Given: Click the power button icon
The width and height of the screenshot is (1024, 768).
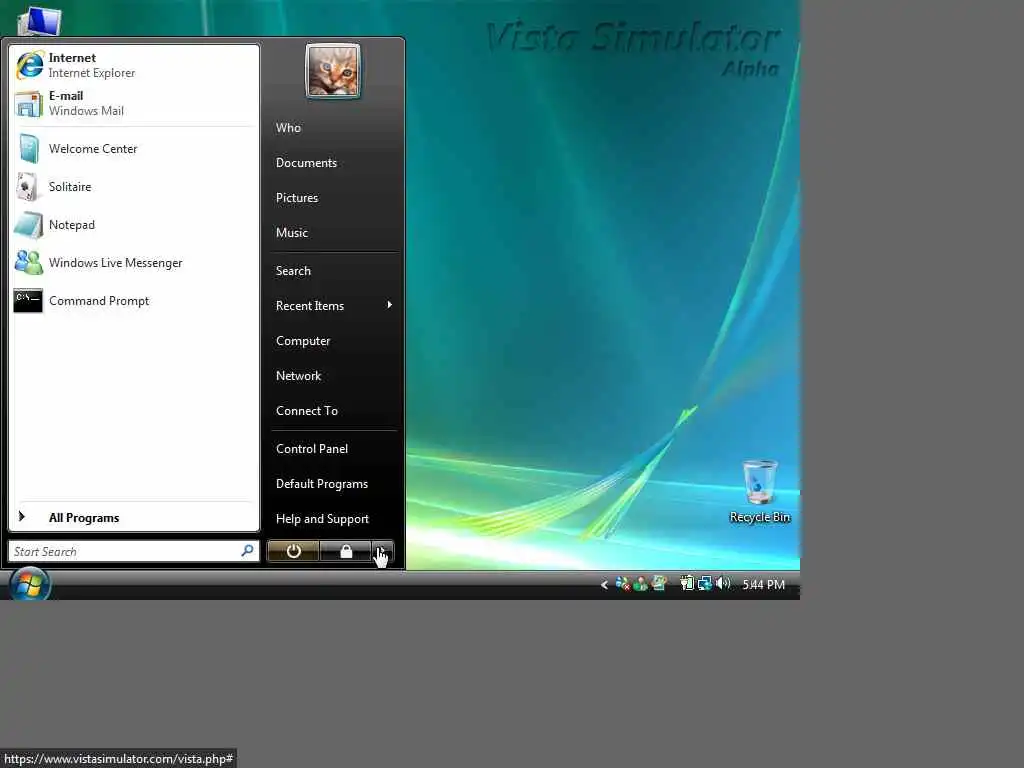Looking at the screenshot, I should pos(293,551).
